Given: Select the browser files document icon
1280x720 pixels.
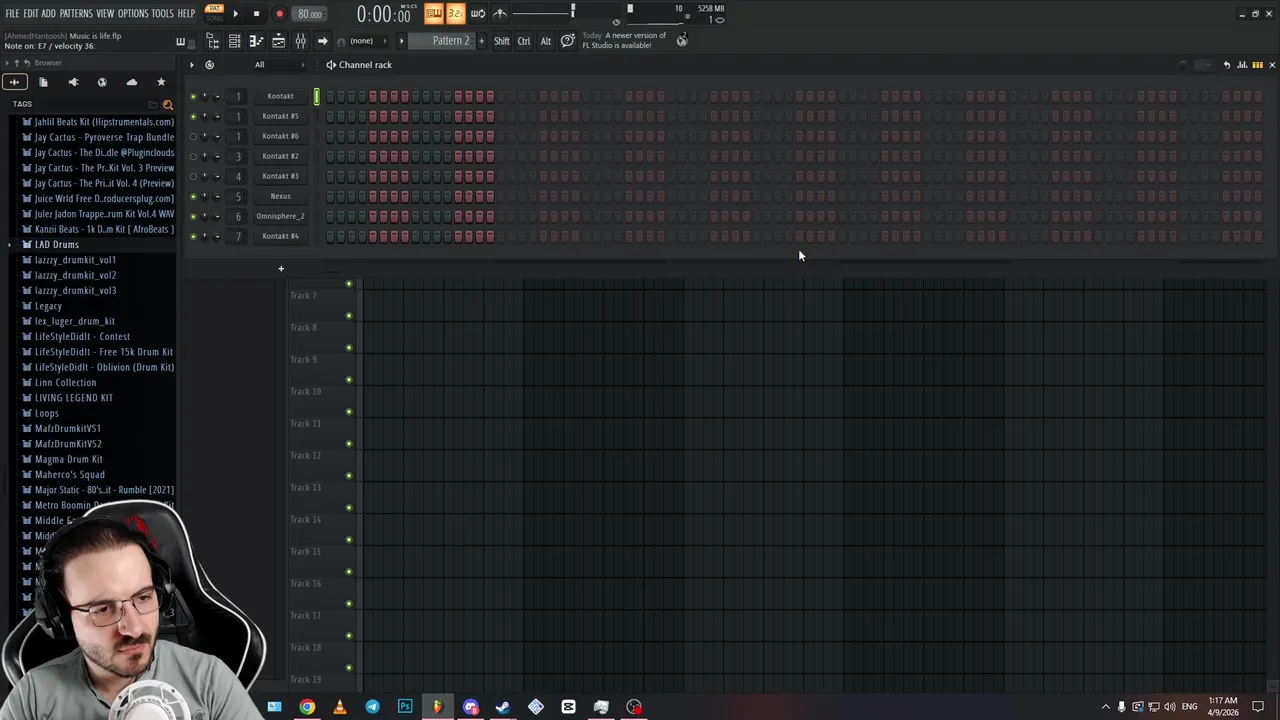Looking at the screenshot, I should pos(43,82).
